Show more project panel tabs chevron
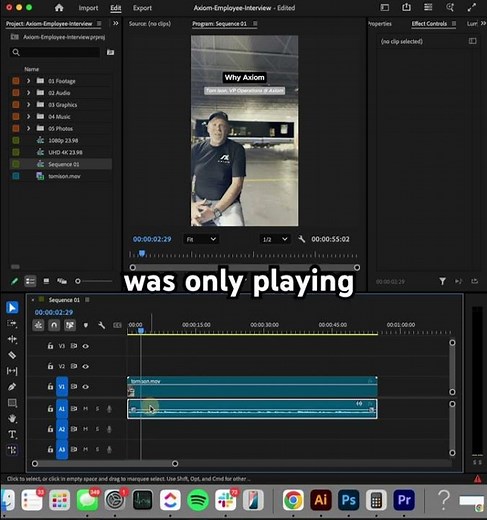This screenshot has height=520, width=487. coord(116,23)
